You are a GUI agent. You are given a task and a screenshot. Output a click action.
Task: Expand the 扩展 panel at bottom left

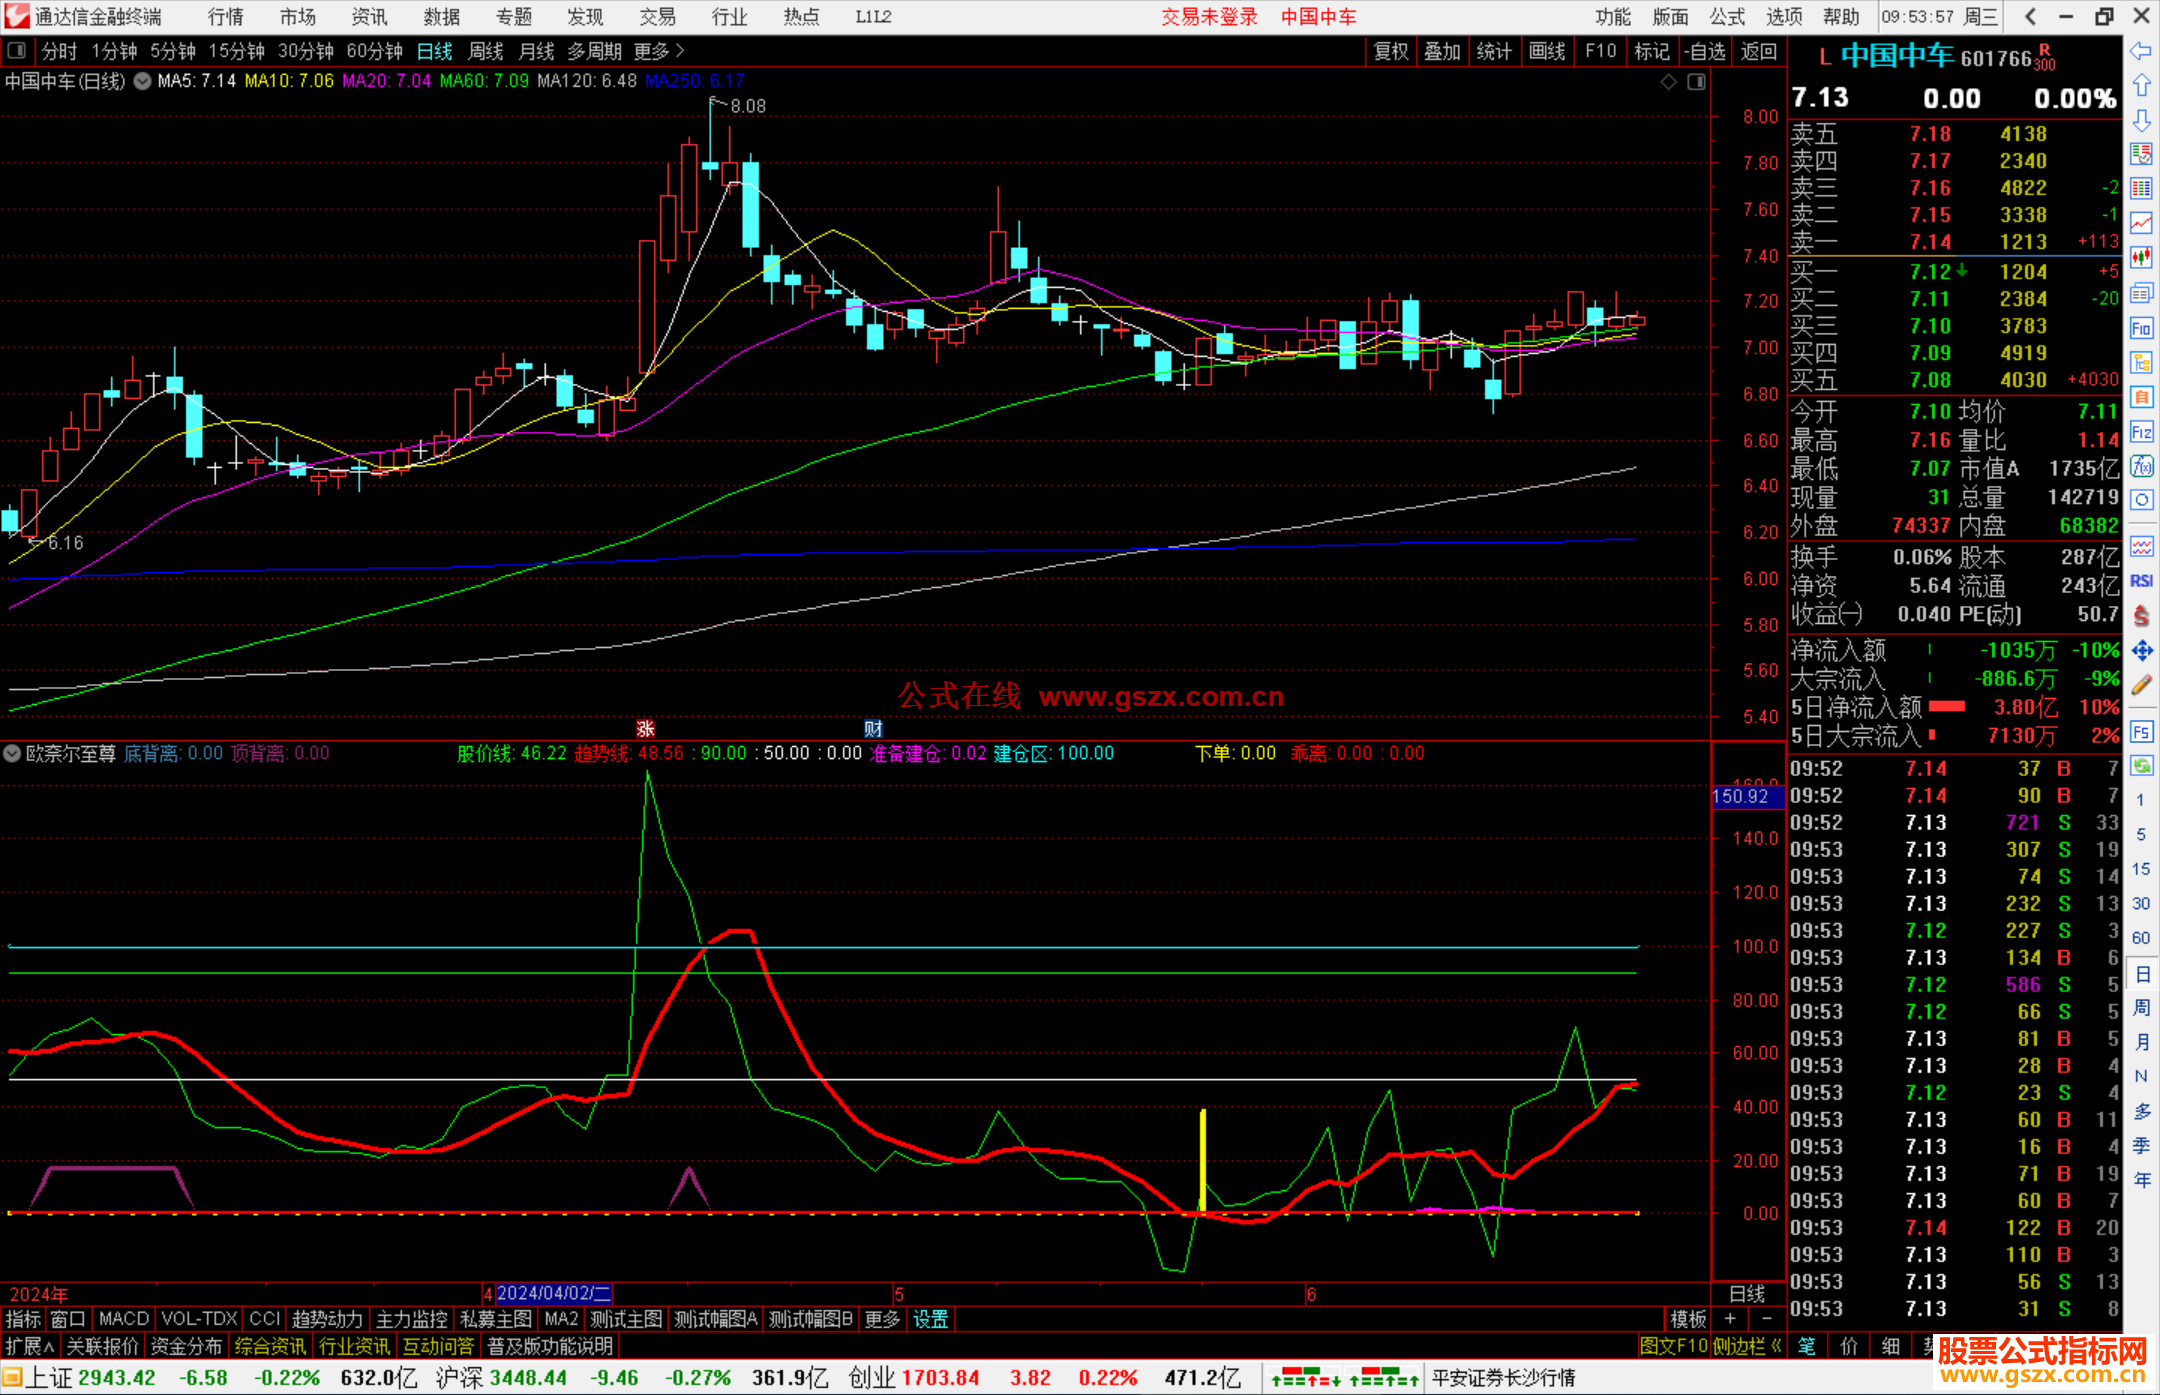[29, 1346]
